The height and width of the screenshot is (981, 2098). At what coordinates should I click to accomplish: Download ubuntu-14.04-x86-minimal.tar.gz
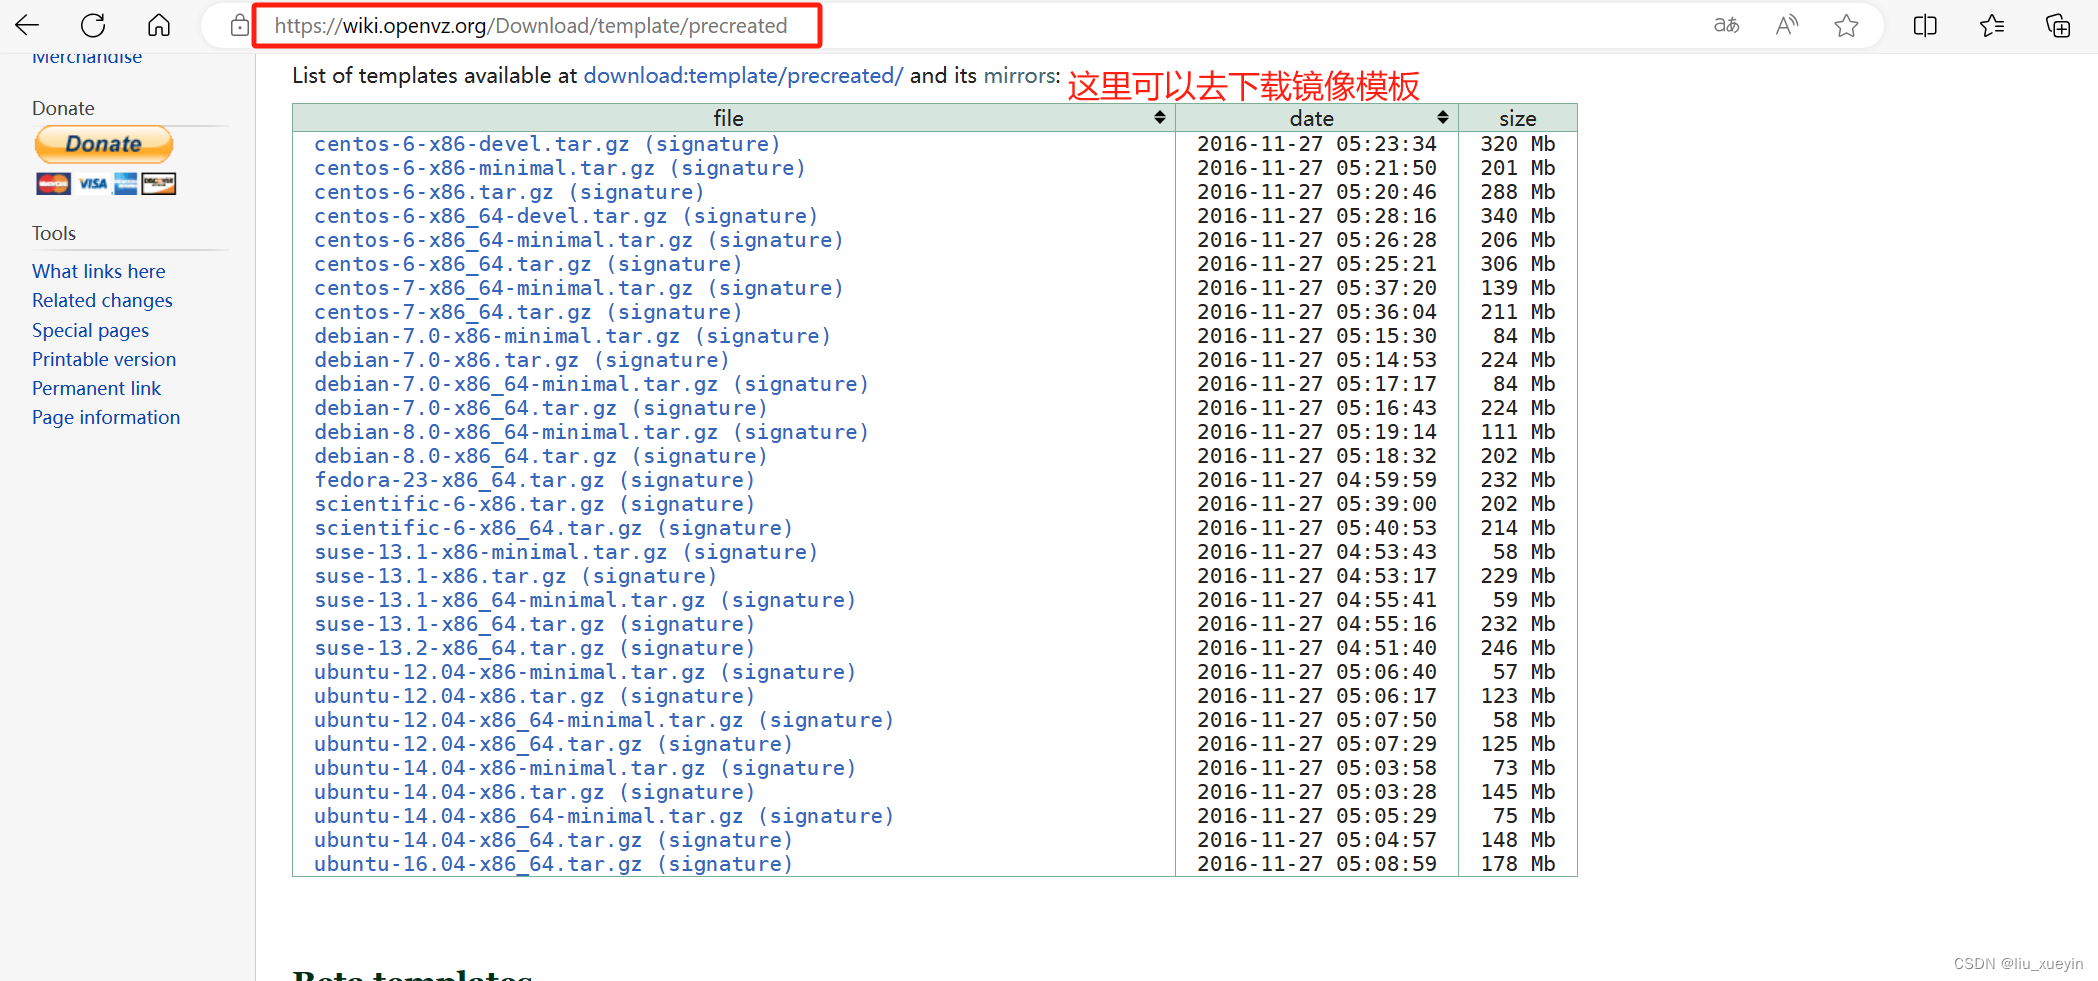[x=510, y=768]
